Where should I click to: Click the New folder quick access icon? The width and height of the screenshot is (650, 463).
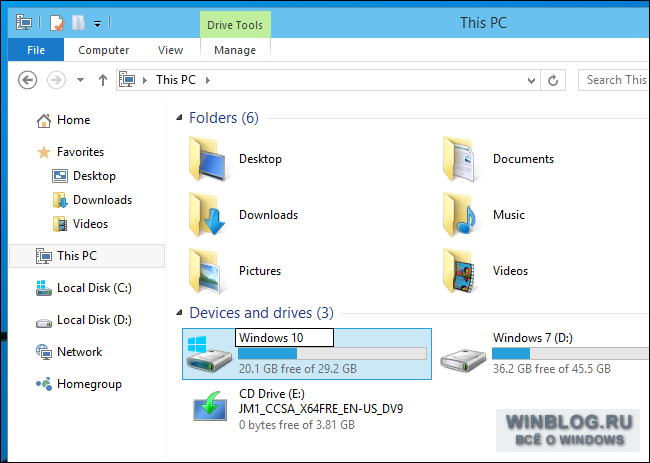(78, 23)
